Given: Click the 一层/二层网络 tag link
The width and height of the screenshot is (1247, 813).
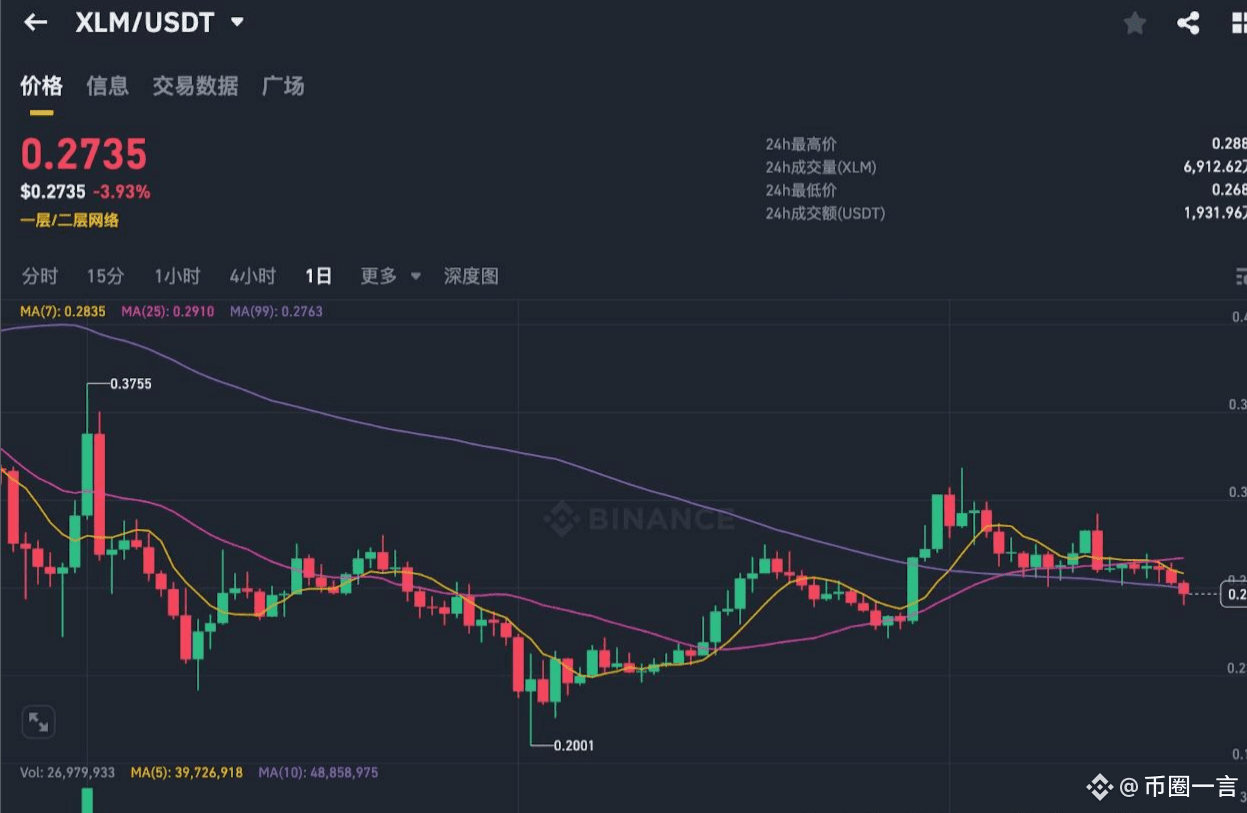Looking at the screenshot, I should tap(69, 220).
